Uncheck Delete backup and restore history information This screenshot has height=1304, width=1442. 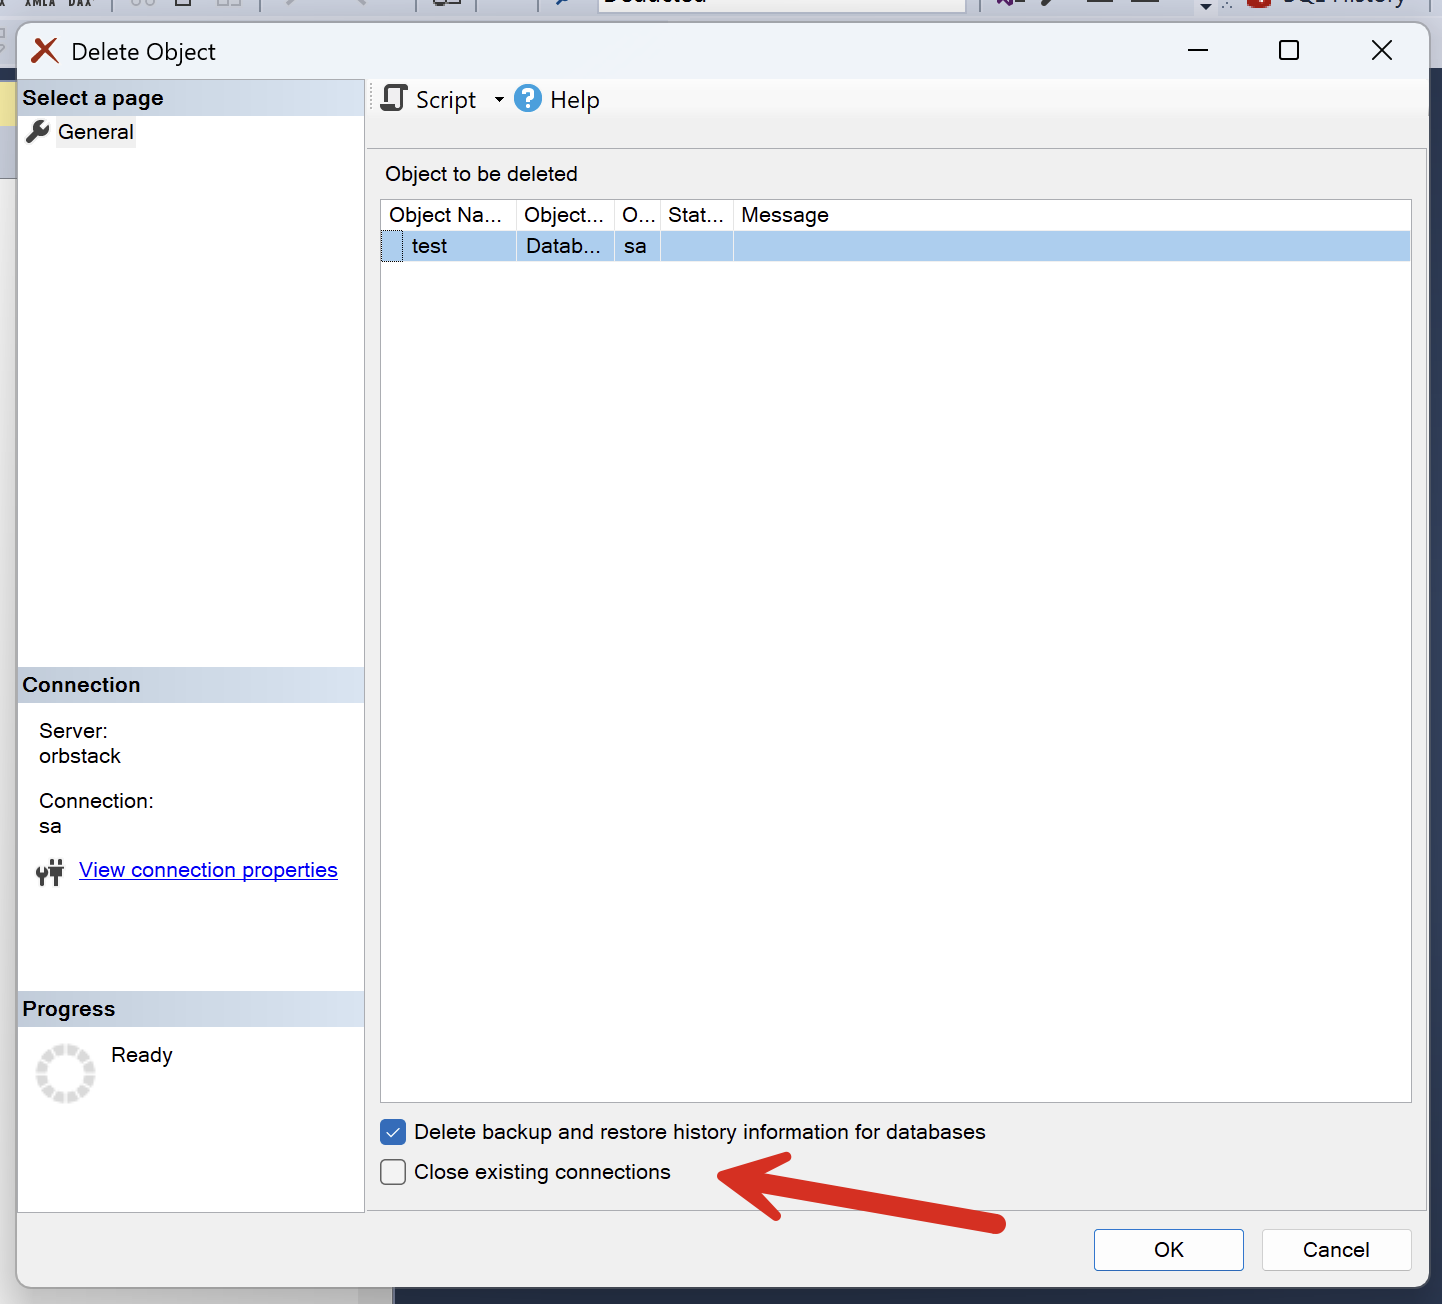pyautogui.click(x=393, y=1132)
